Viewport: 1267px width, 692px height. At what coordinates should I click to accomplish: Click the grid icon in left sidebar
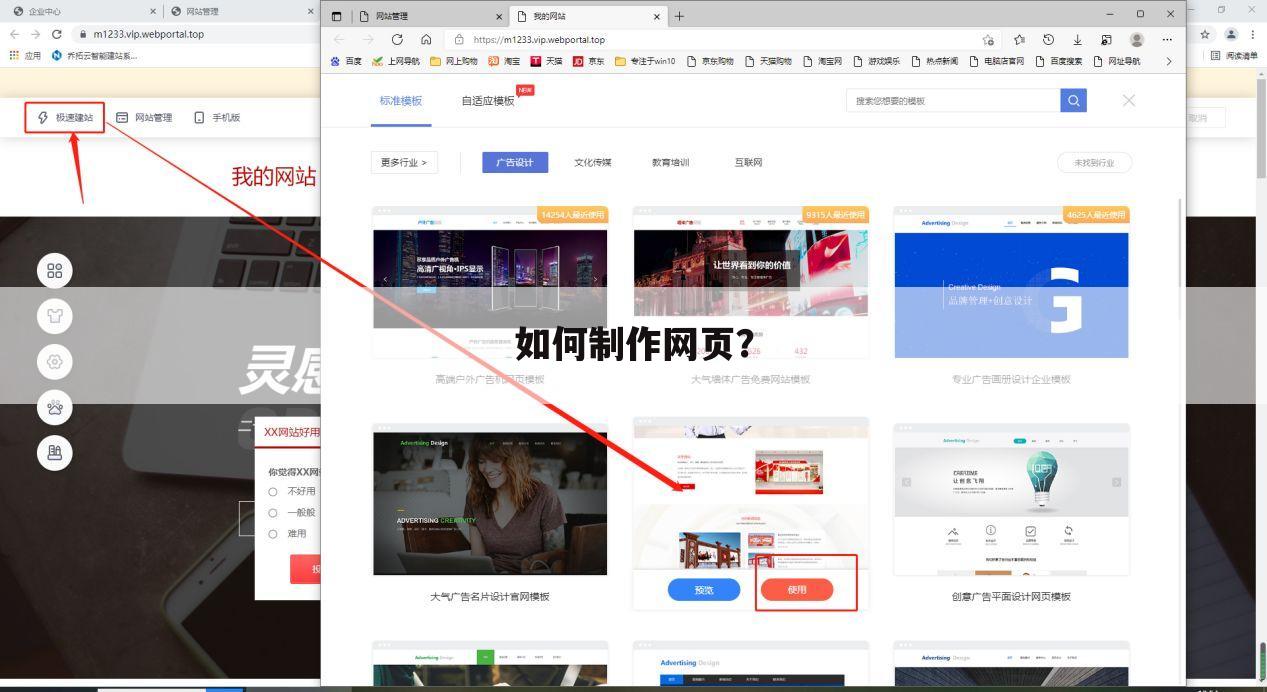pos(55,271)
